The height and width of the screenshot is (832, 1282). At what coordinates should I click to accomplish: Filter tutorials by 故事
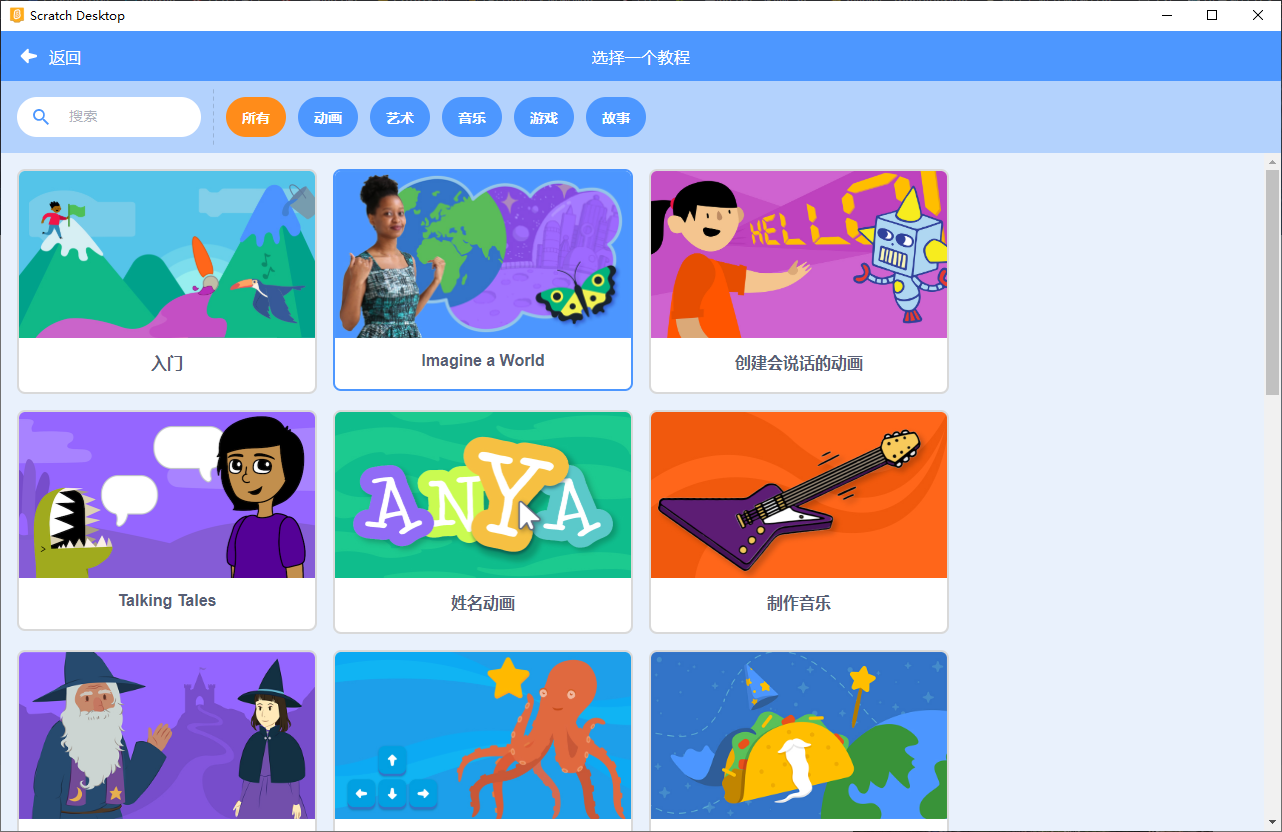(x=616, y=117)
